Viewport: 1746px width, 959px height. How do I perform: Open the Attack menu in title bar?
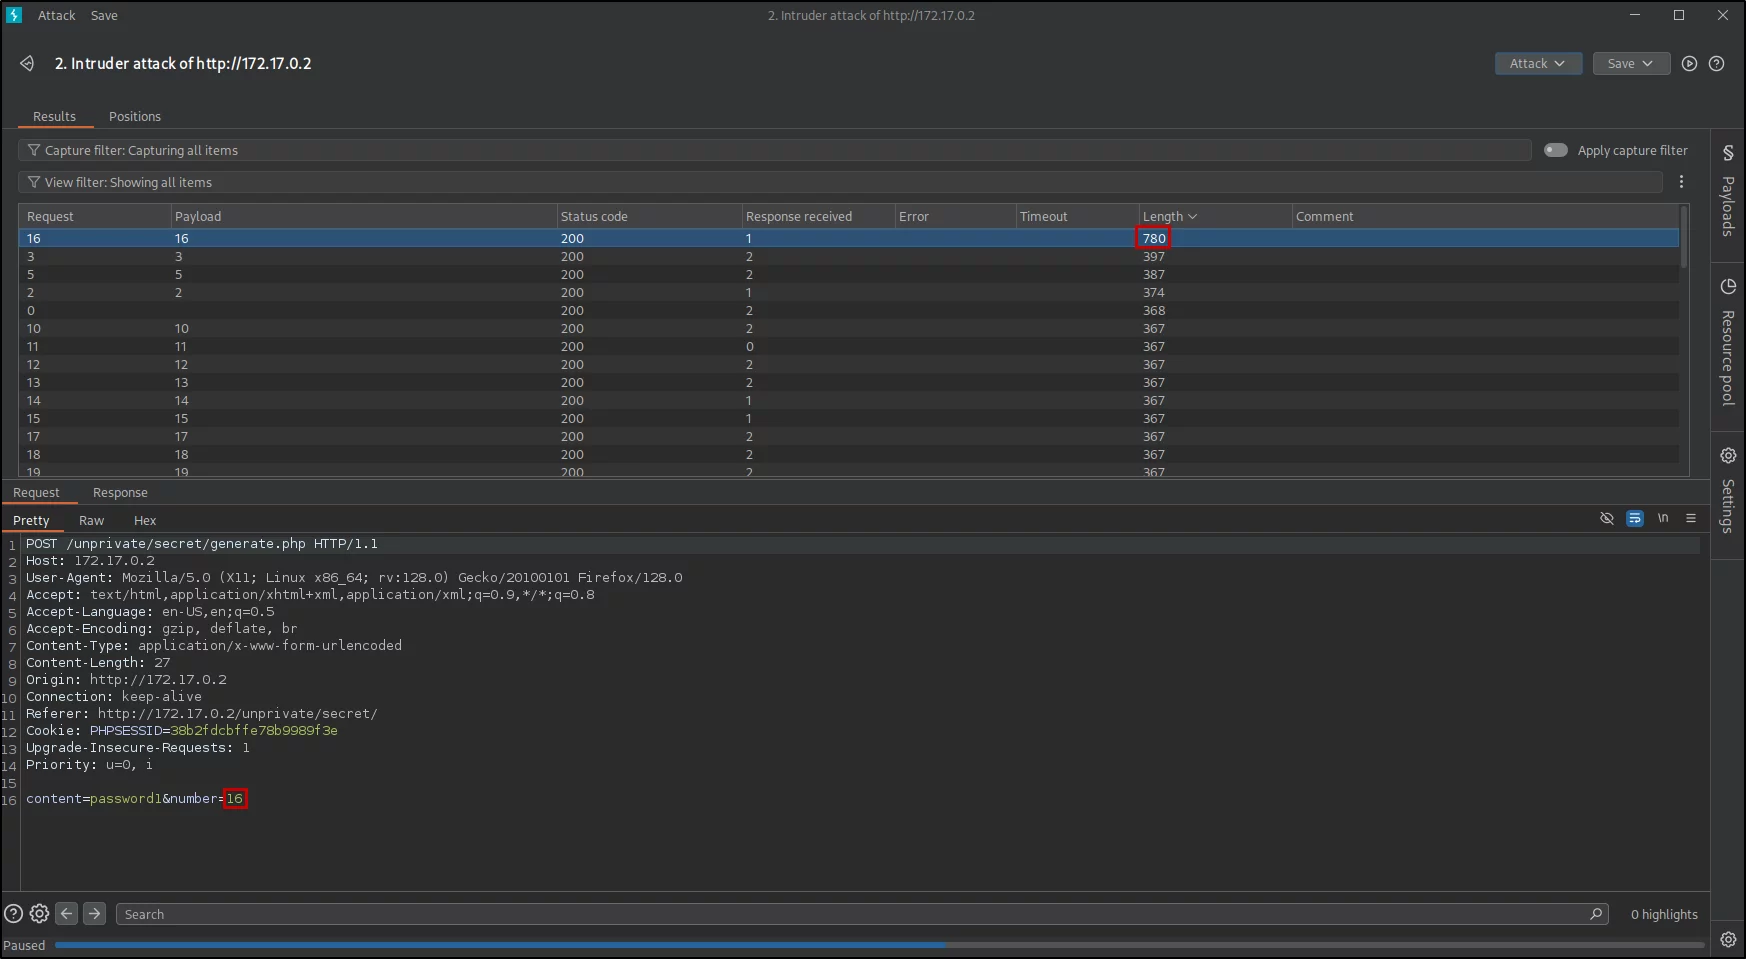click(57, 15)
